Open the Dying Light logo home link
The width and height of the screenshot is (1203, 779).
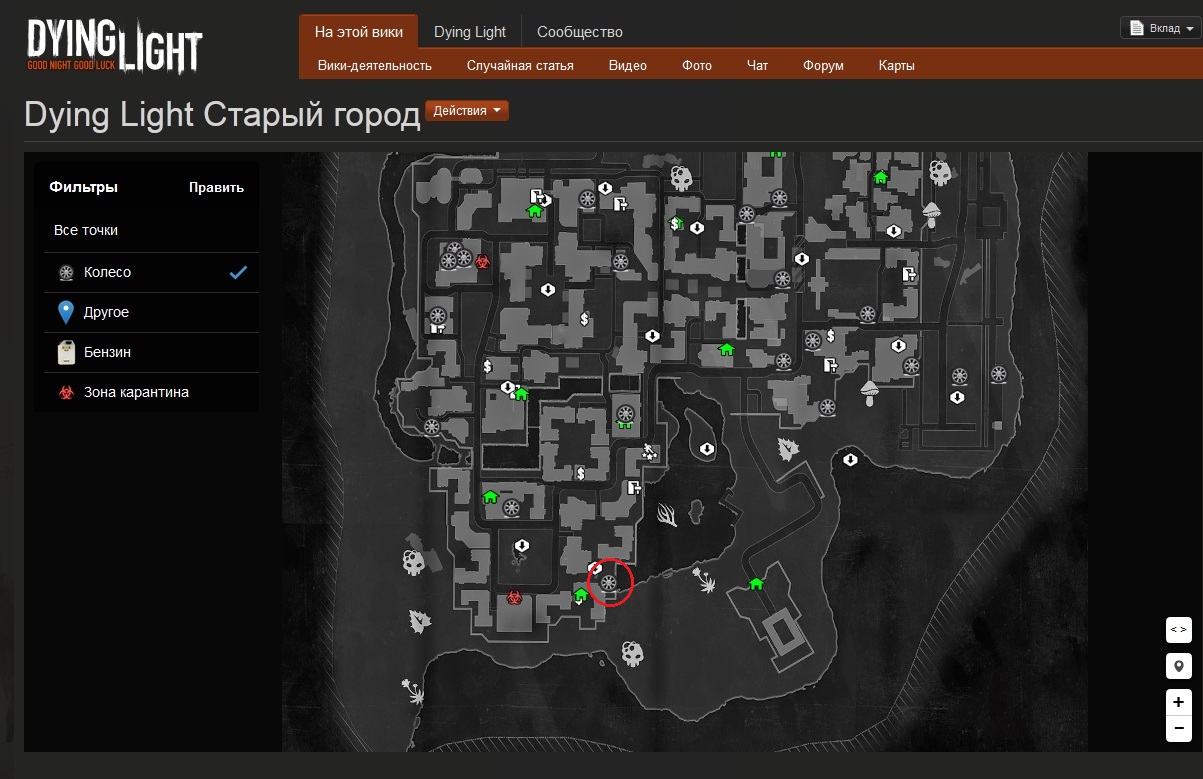click(x=115, y=46)
